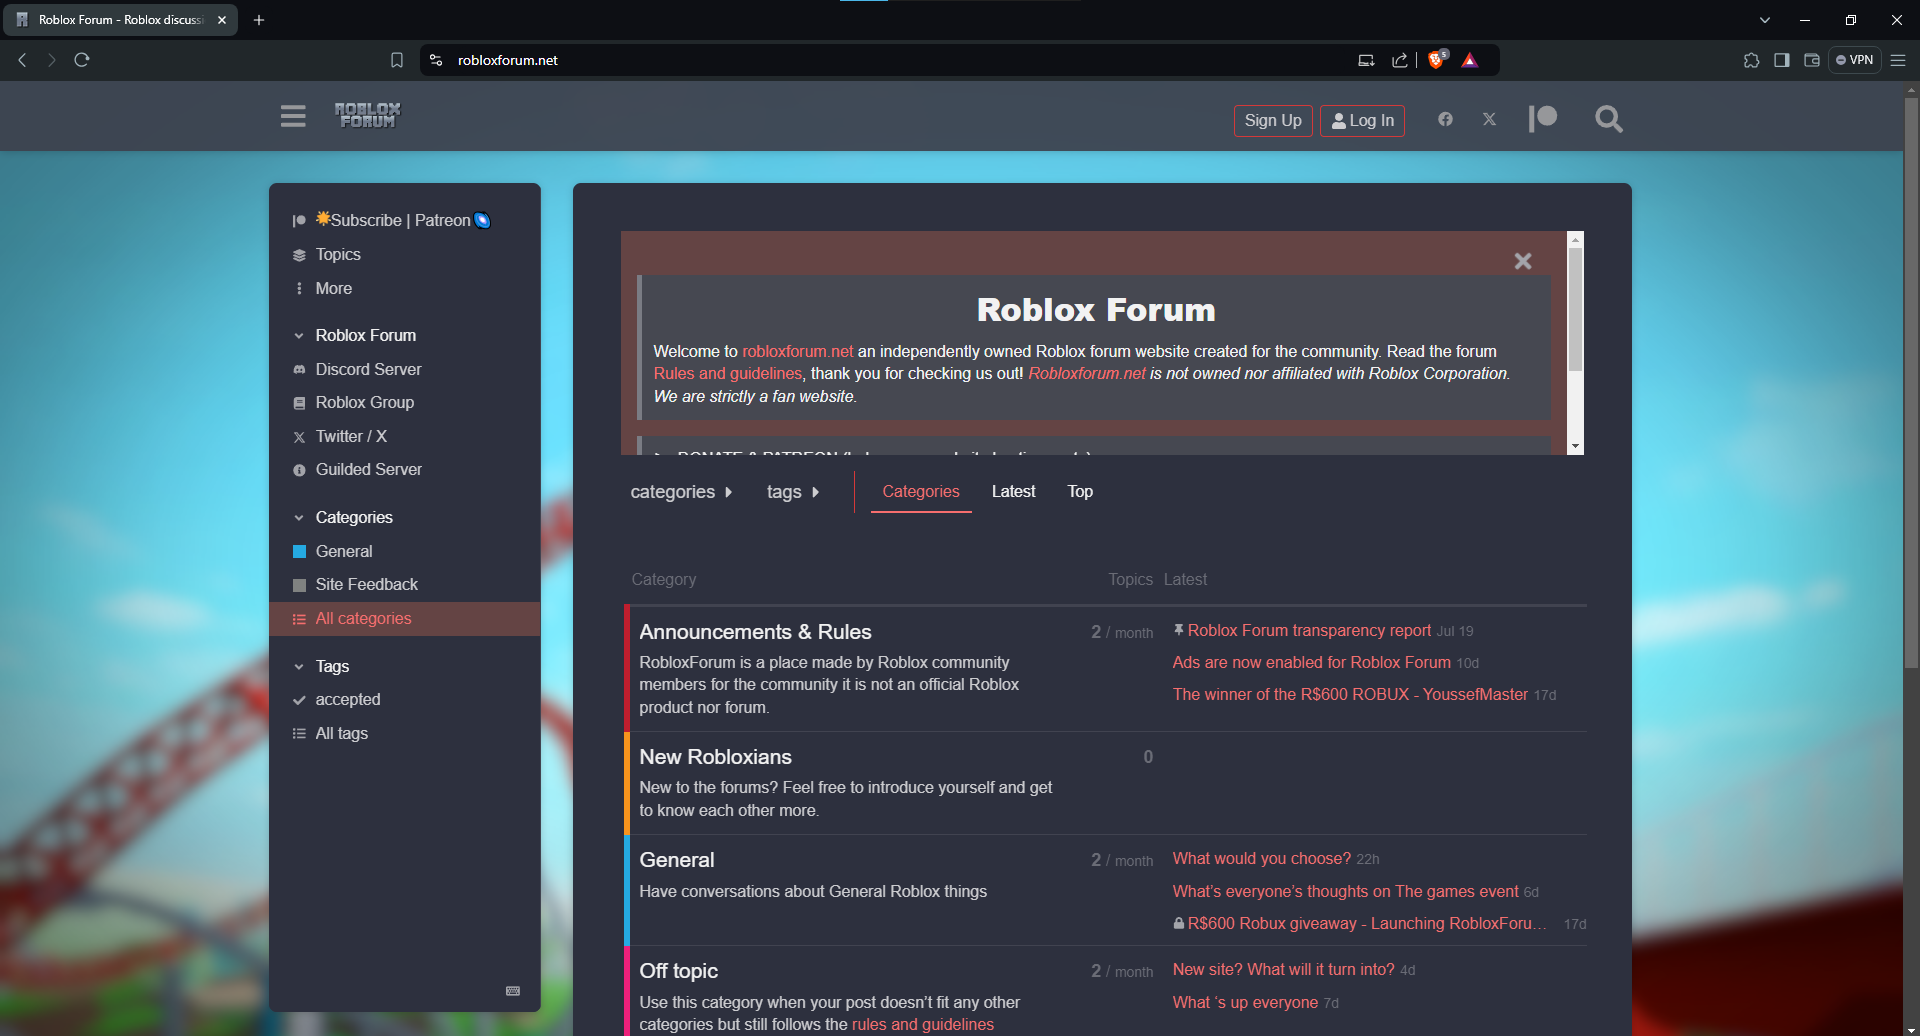This screenshot has height=1036, width=1920.
Task: Open rules and guidelines link in Off topic
Action: [x=922, y=1024]
